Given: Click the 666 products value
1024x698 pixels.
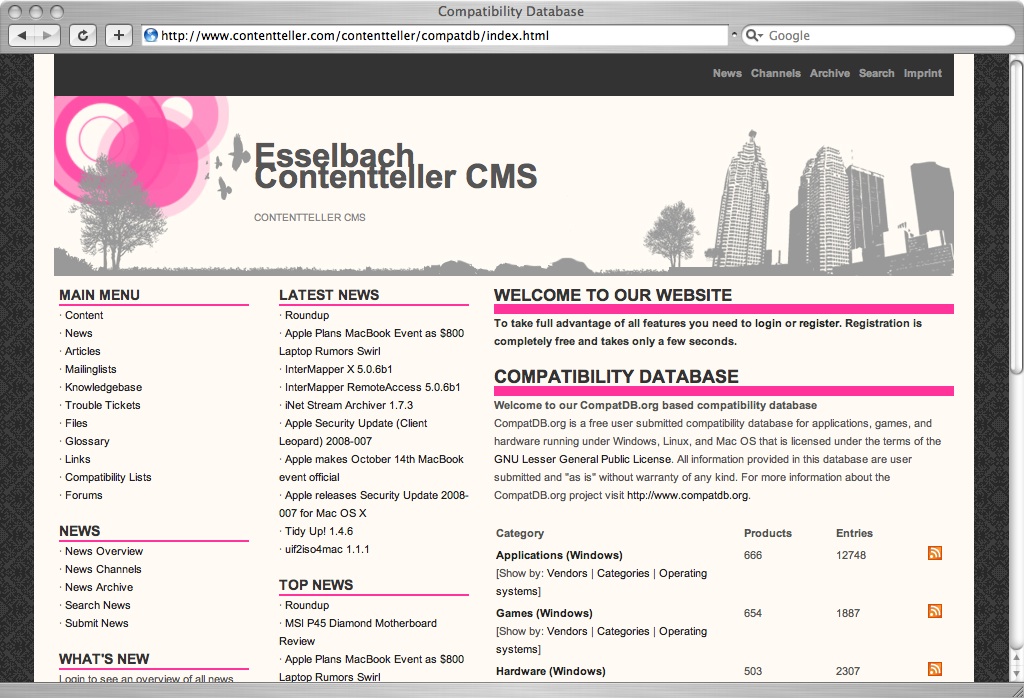Looking at the screenshot, I should point(753,555).
